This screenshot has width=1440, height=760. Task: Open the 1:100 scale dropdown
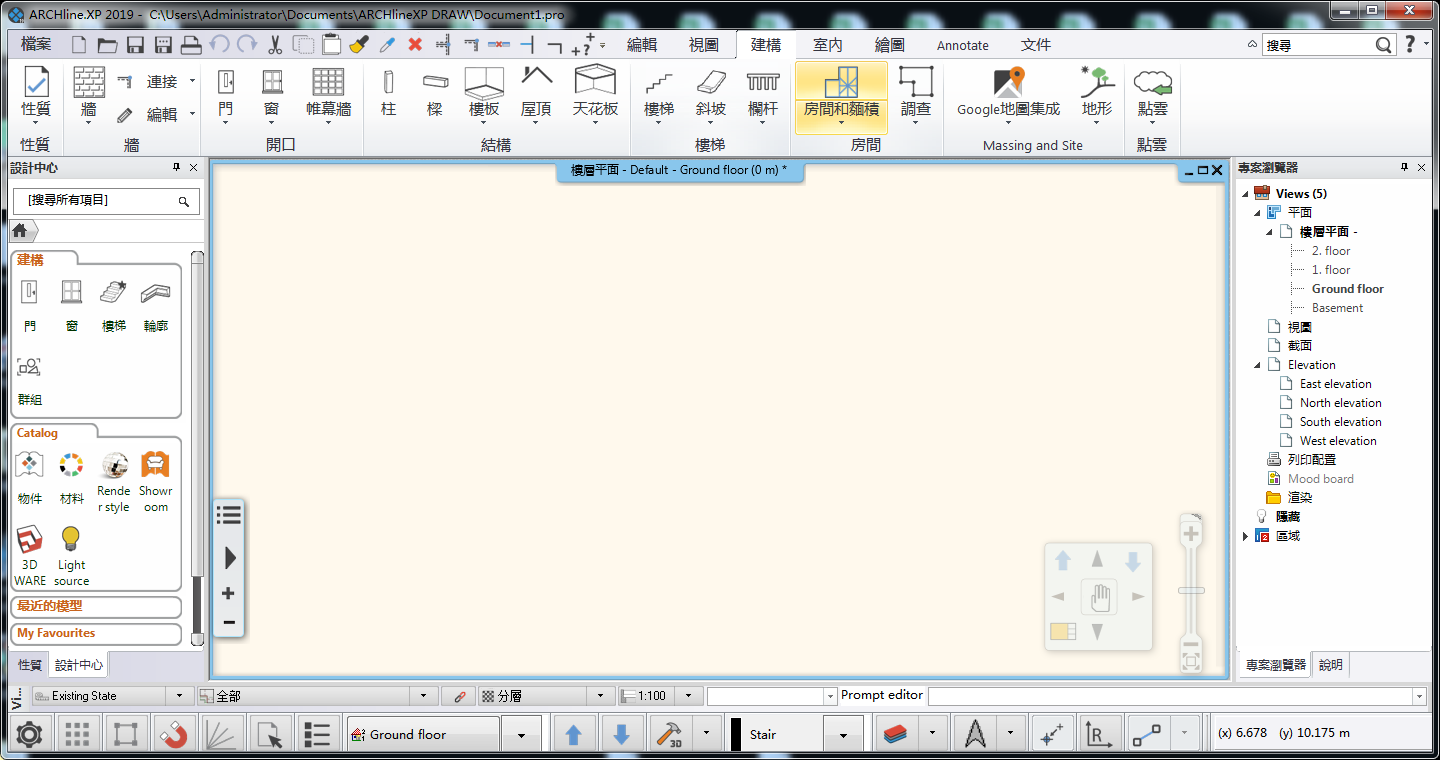(688, 696)
